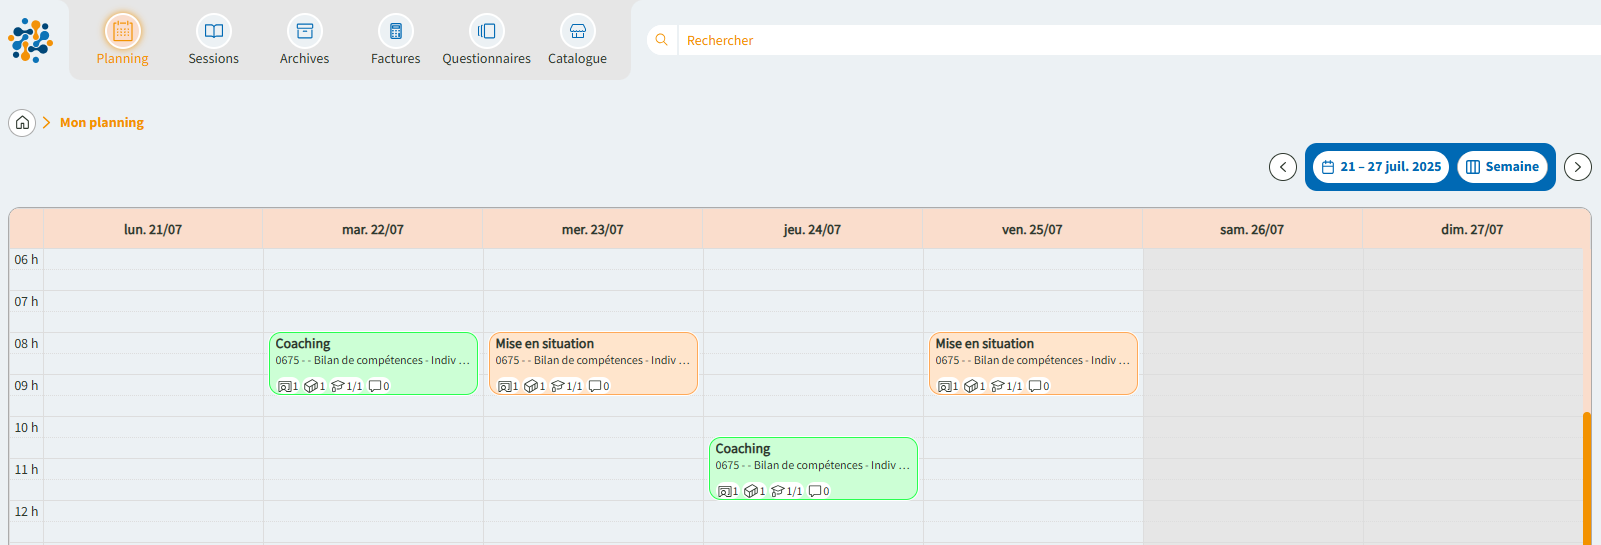Click the search magnifier icon
The height and width of the screenshot is (545, 1601).
661,40
